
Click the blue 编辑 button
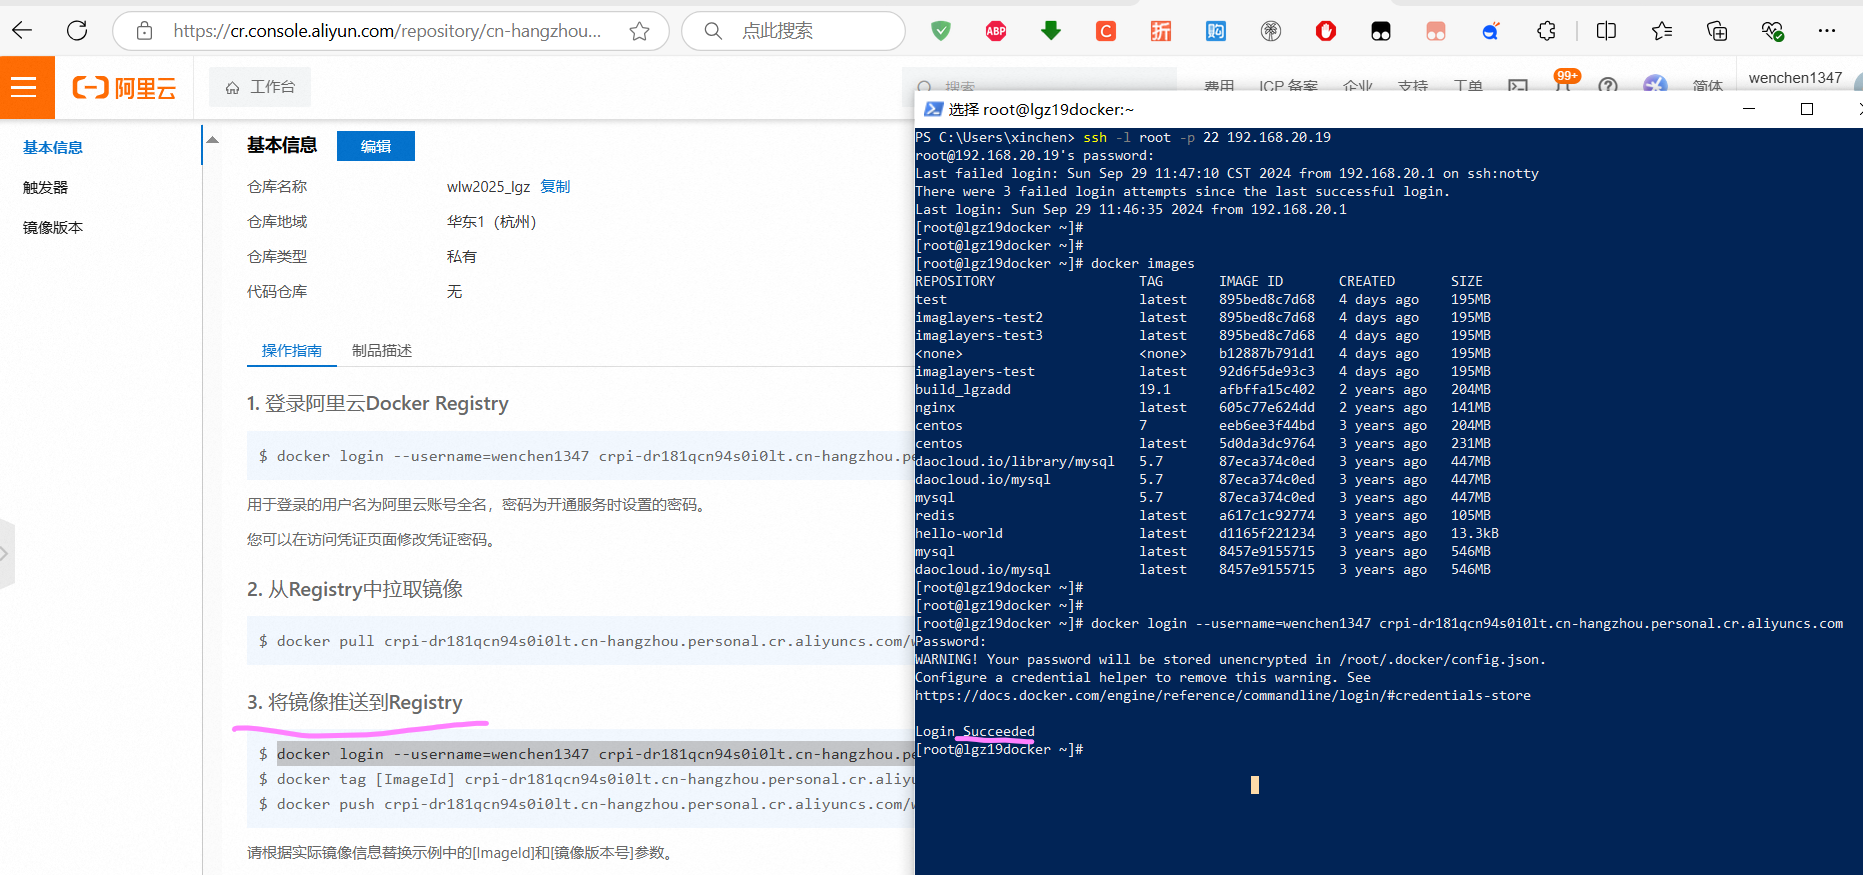(x=376, y=146)
